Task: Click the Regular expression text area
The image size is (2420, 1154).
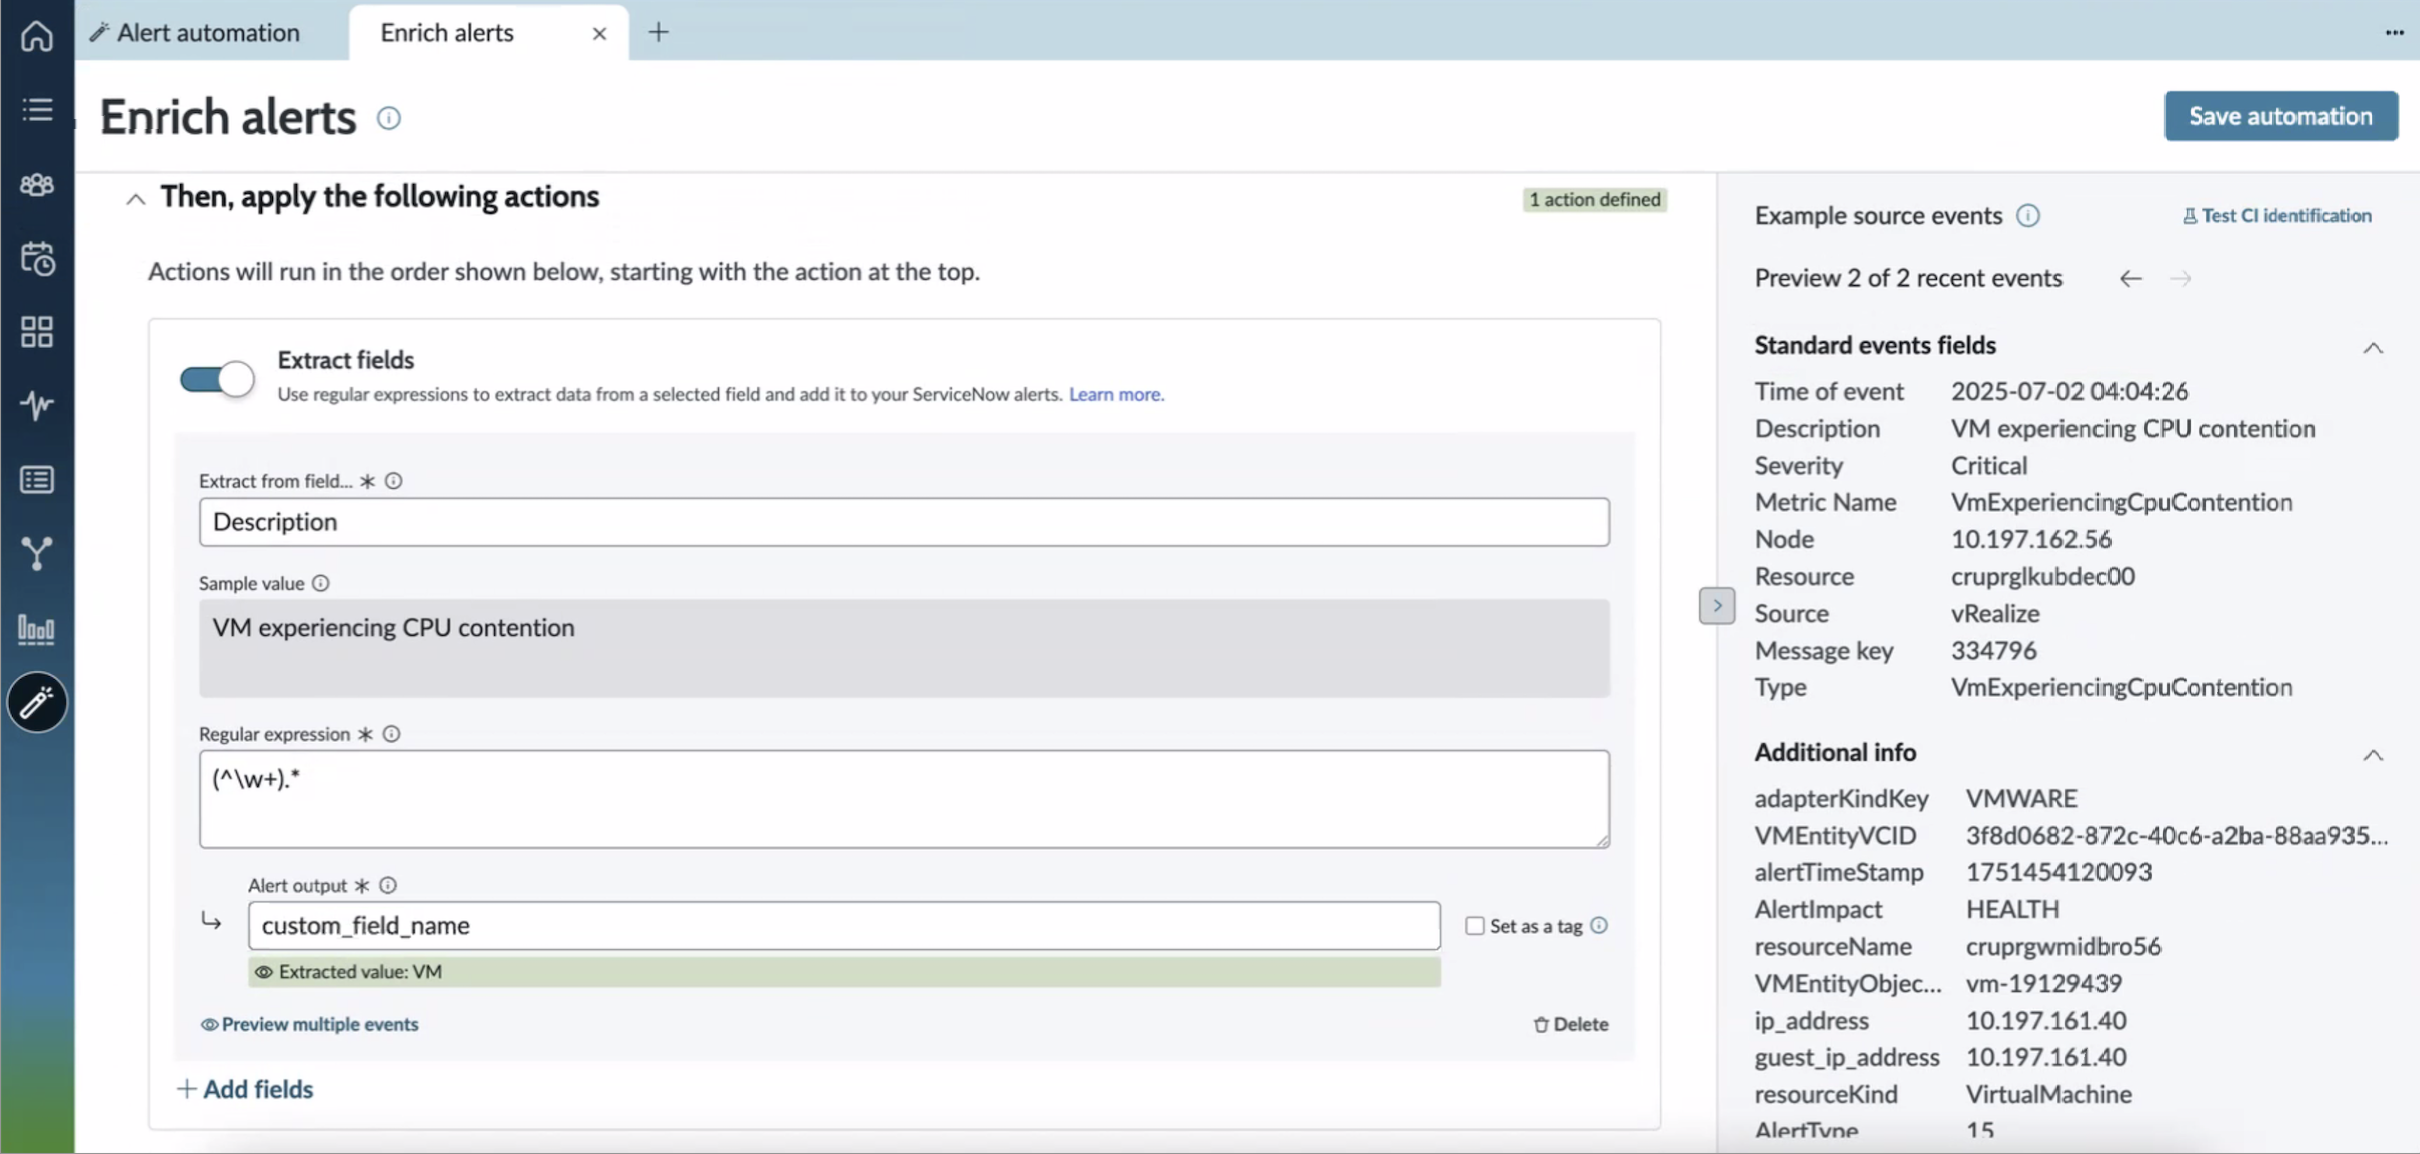Action: click(x=904, y=799)
